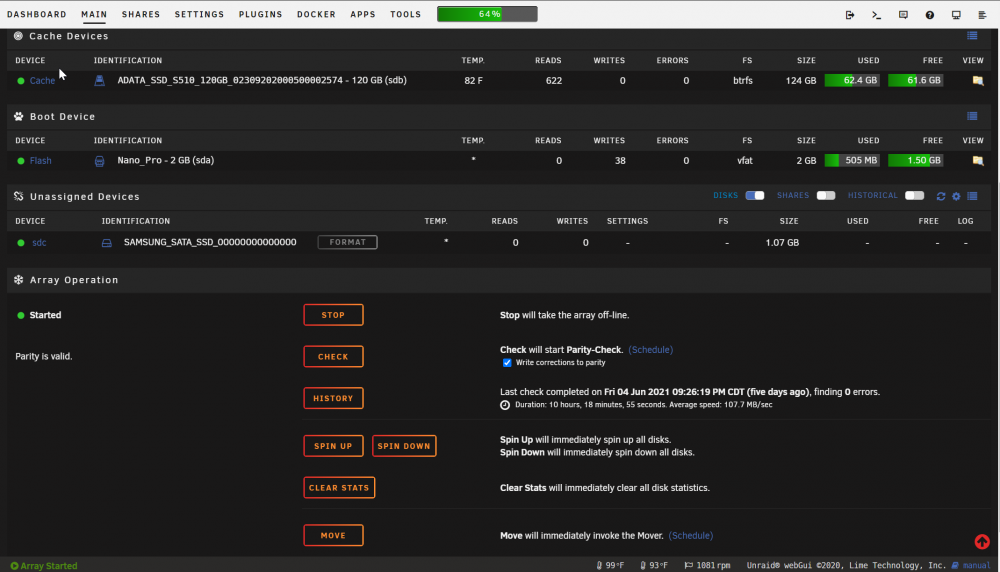The width and height of the screenshot is (1000, 572).
Task: Click the 99°F temperature reading in footer
Action: point(610,565)
